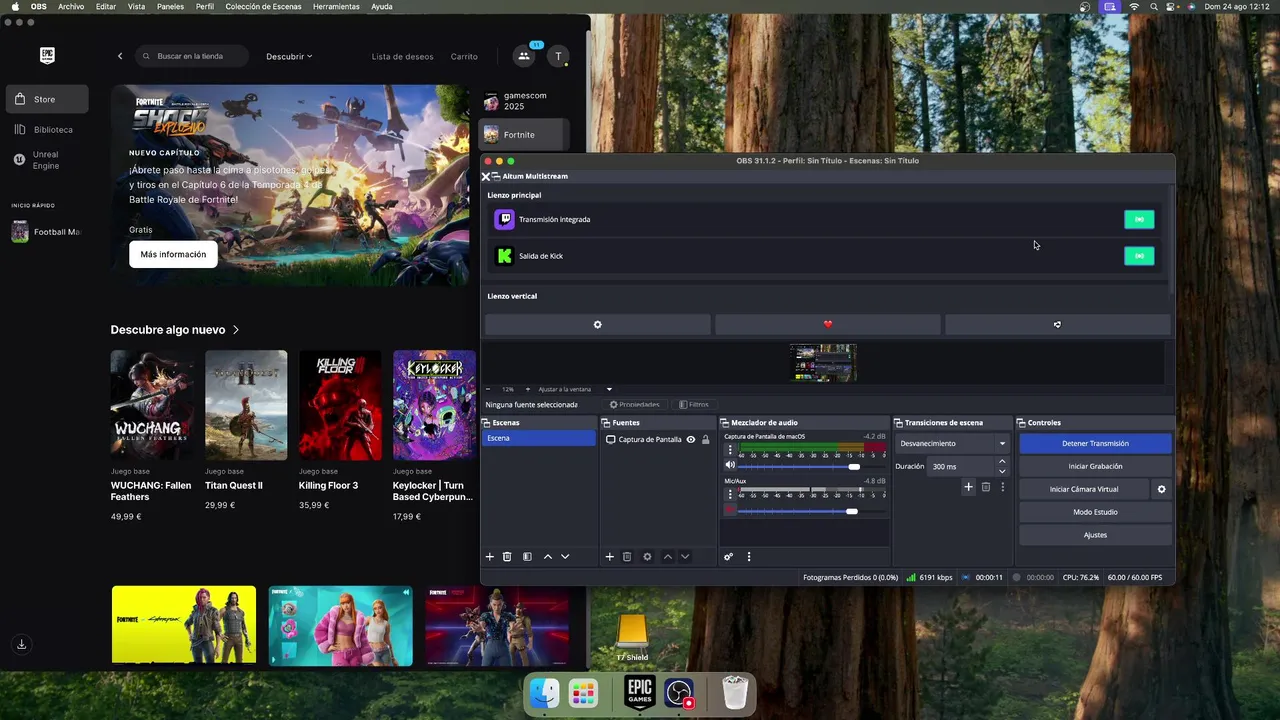Toggle Salida de Kick stream button
1280x720 pixels.
tap(1139, 256)
